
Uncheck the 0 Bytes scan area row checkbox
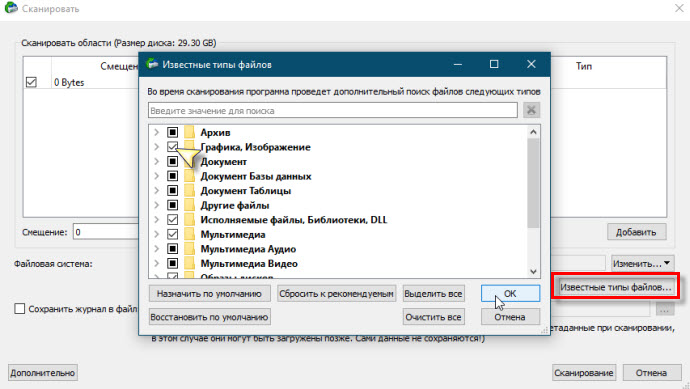pos(31,82)
